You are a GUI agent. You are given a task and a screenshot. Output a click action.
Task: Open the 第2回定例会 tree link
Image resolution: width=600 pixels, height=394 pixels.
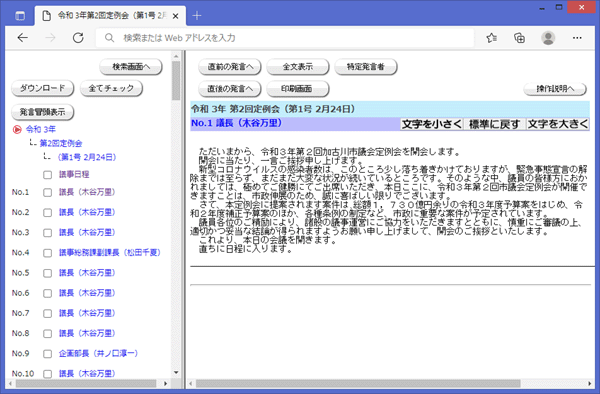tap(61, 143)
